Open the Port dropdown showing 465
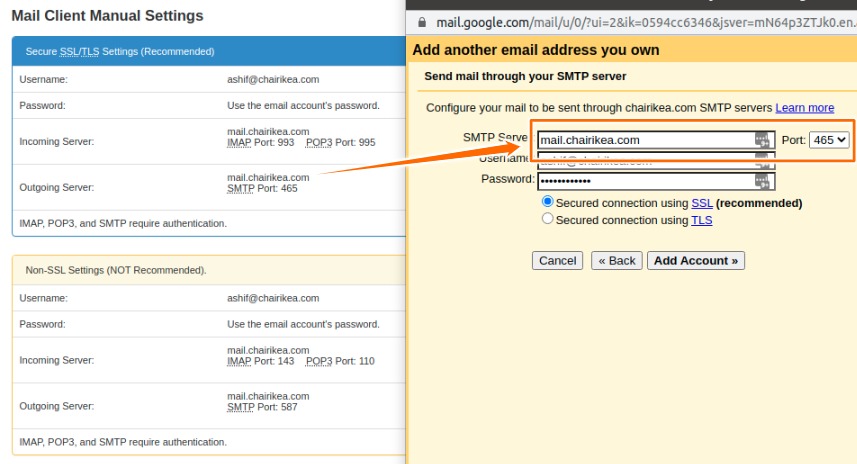Screen dimensions: 857x464 pos(829,140)
